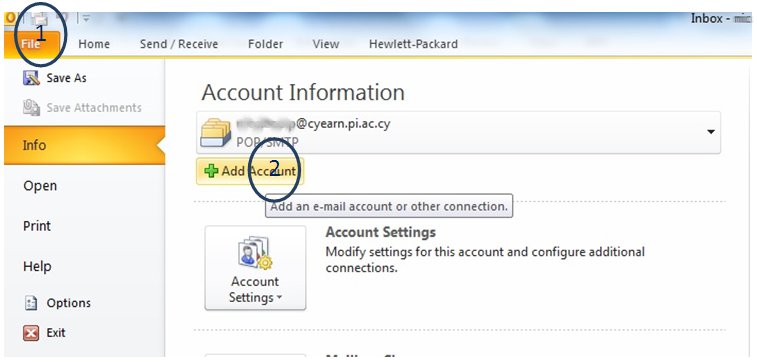
Task: Click the red Exit icon
Action: point(31,333)
